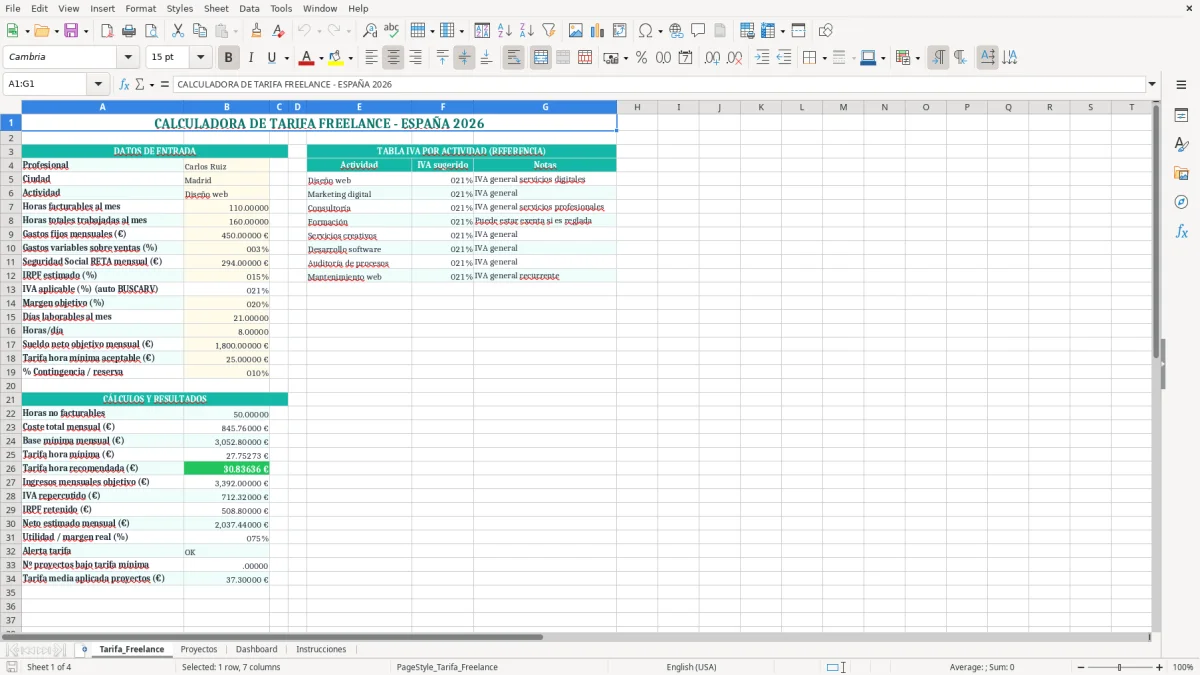Click the formula input line
Viewport: 1200px width, 675px height.
[658, 84]
